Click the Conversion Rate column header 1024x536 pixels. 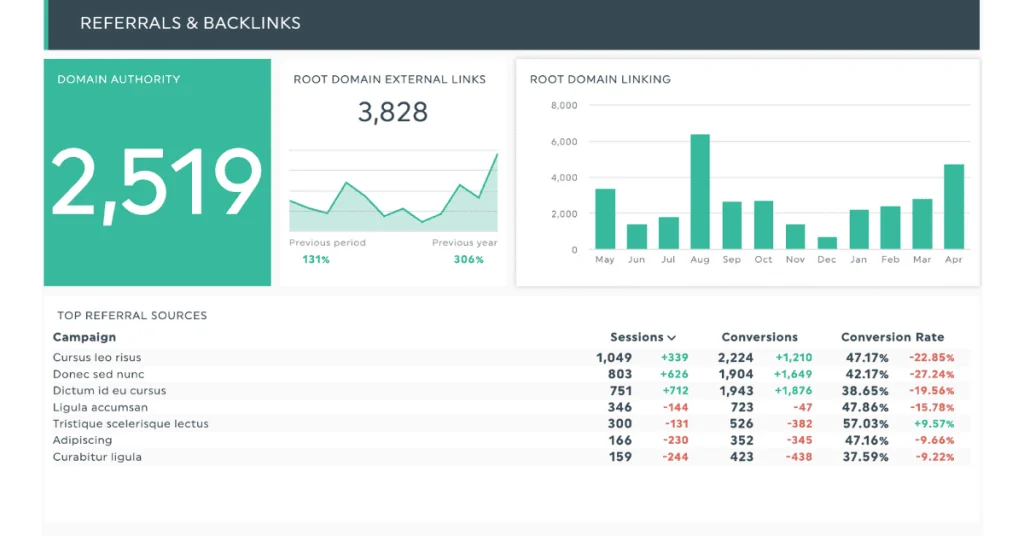pyautogui.click(x=892, y=338)
